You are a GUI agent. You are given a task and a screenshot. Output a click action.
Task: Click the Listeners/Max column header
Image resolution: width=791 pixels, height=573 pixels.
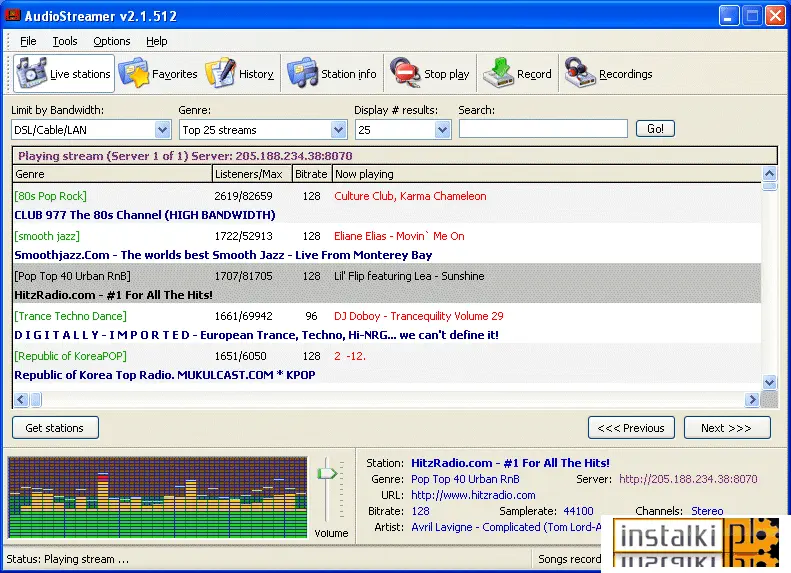click(252, 174)
